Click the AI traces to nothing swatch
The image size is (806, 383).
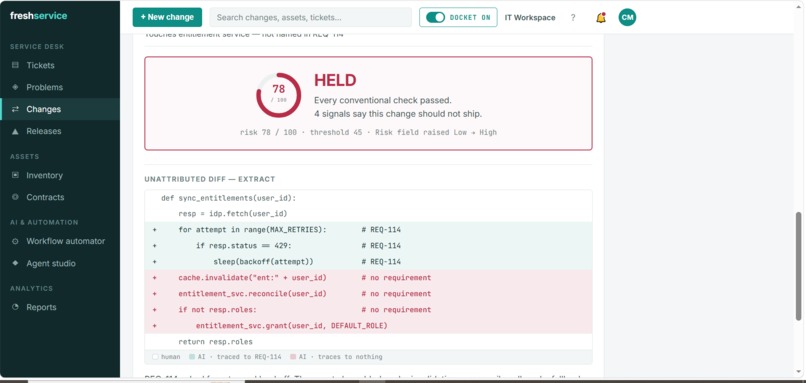[x=293, y=357]
